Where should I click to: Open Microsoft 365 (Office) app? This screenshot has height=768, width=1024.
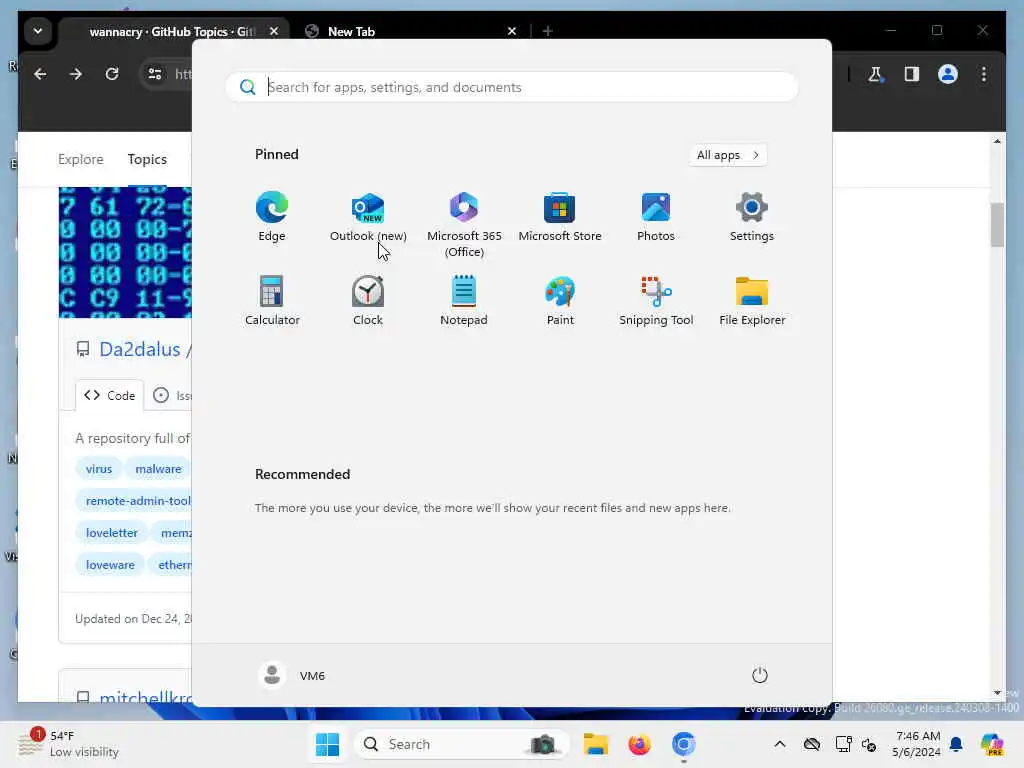pos(464,225)
